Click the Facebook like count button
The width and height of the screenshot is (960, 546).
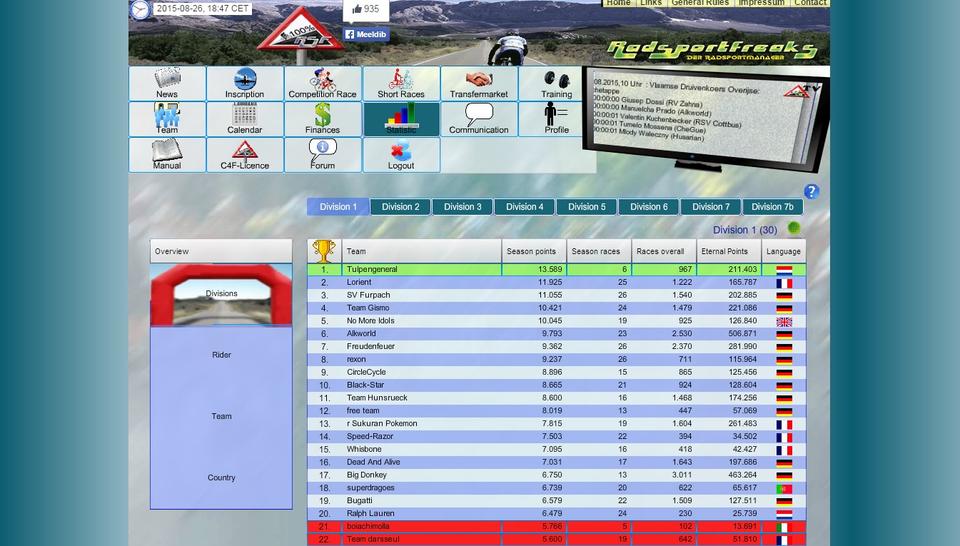[365, 9]
